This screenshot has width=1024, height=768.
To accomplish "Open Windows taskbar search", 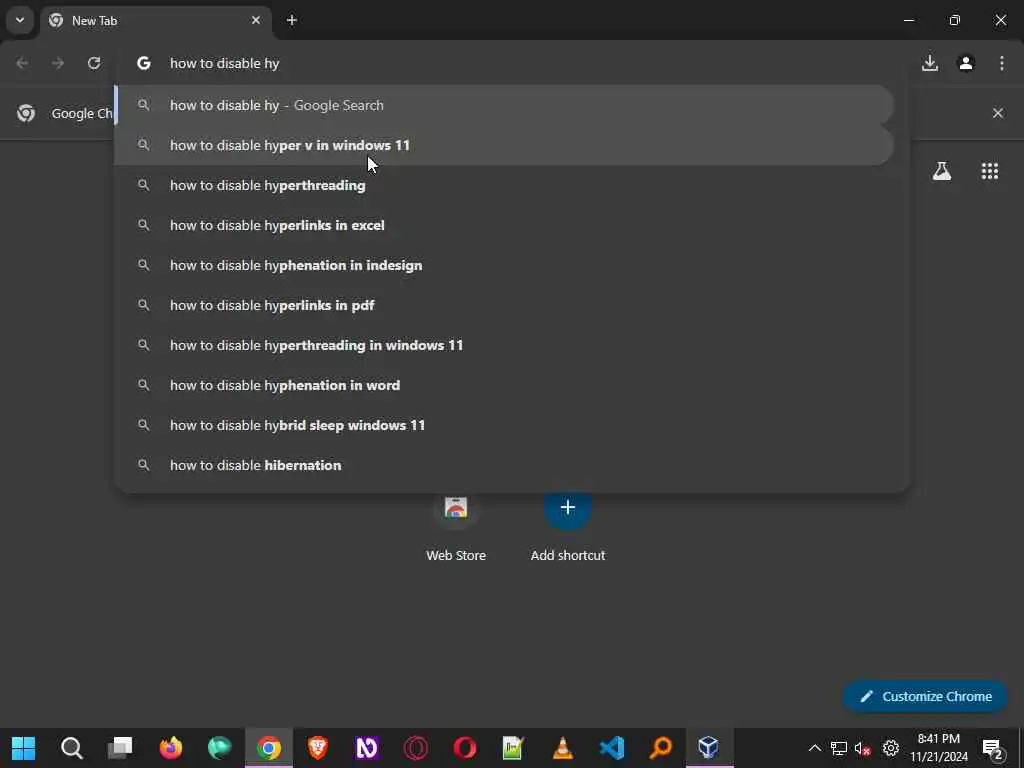I will [x=72, y=748].
